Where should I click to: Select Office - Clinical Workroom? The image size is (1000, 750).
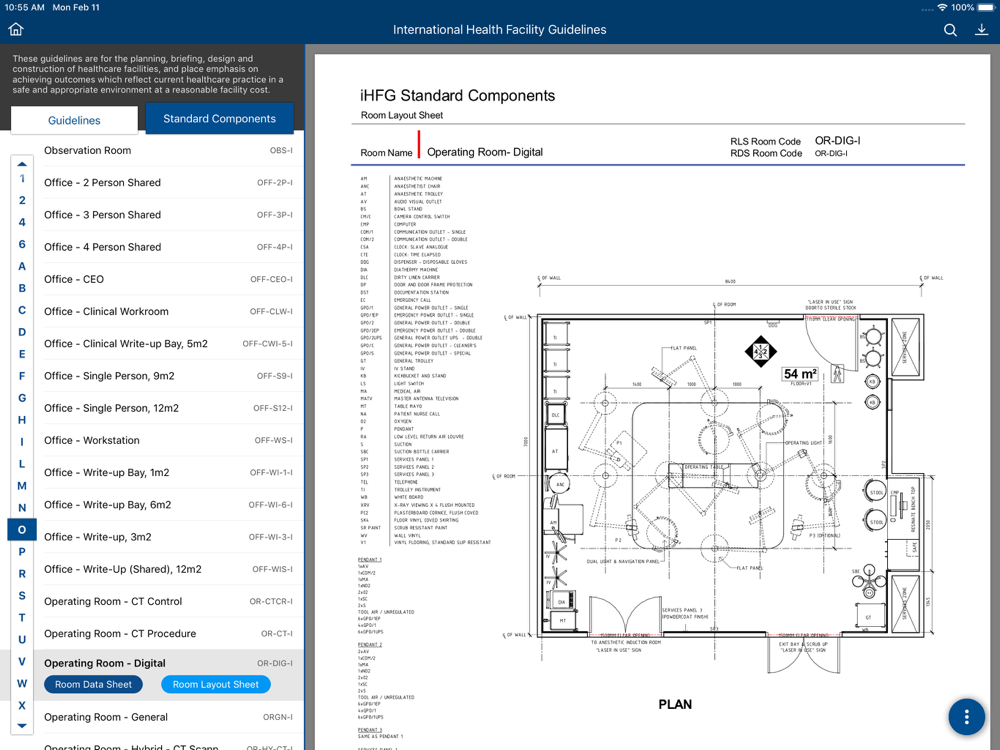[168, 311]
